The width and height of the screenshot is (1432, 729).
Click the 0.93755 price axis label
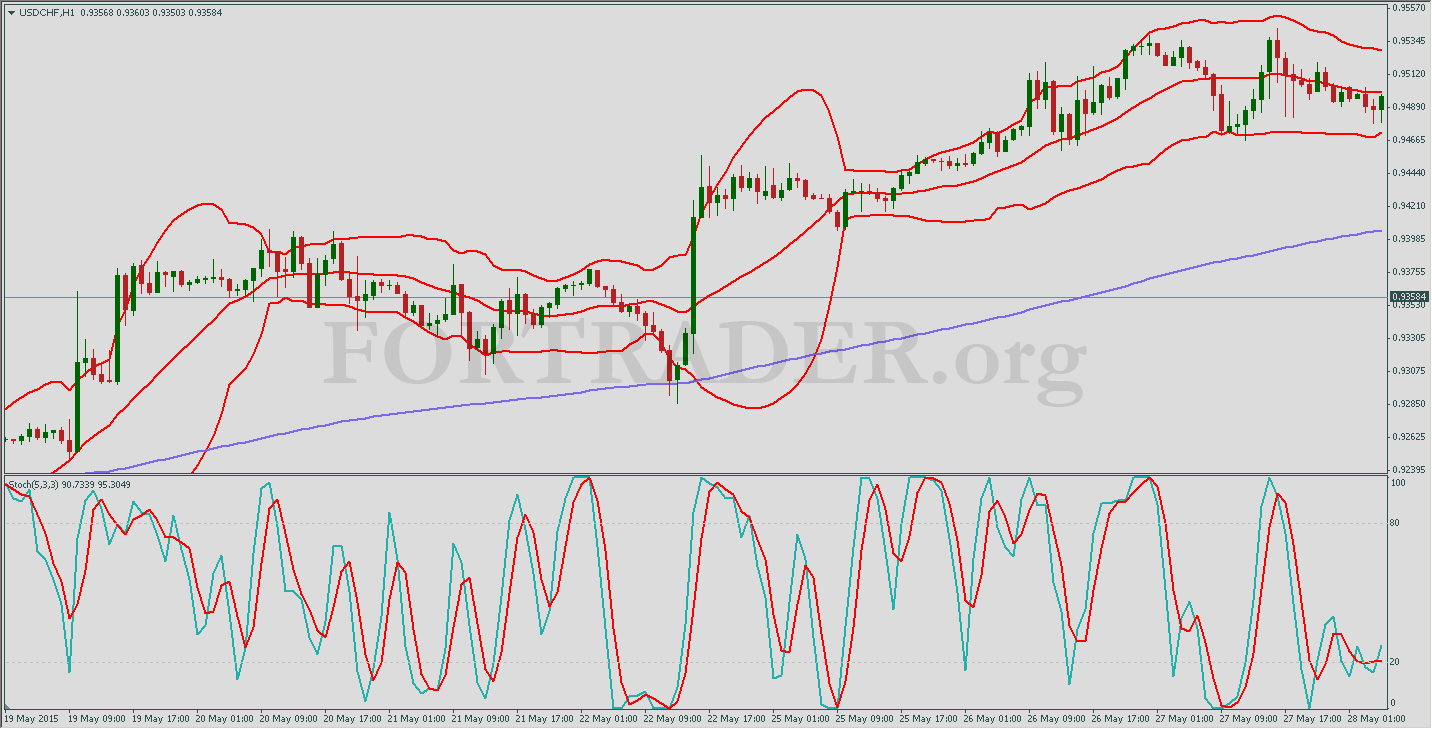pyautogui.click(x=1409, y=272)
